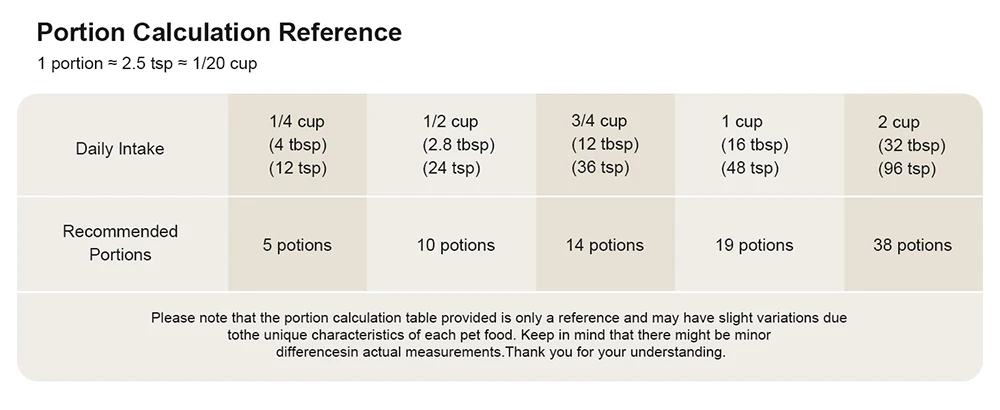This screenshot has height=410, width=1000.
Task: Select the (96 tsp) text
Action: (x=906, y=169)
